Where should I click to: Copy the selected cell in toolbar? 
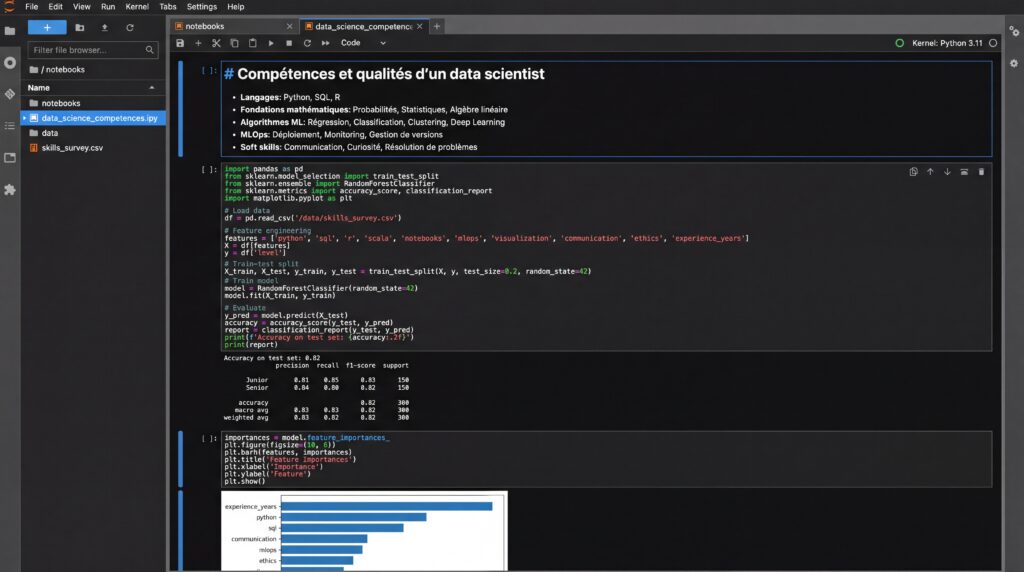coord(234,43)
